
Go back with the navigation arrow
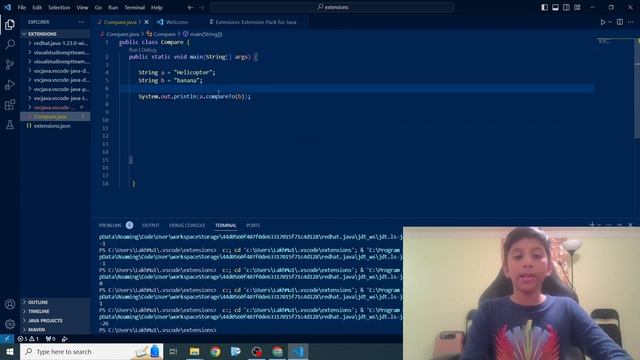[x=191, y=7]
